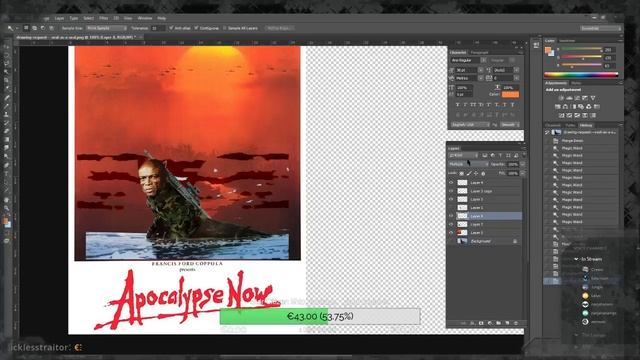Click Subtract from Selection mode icon

click(43, 28)
